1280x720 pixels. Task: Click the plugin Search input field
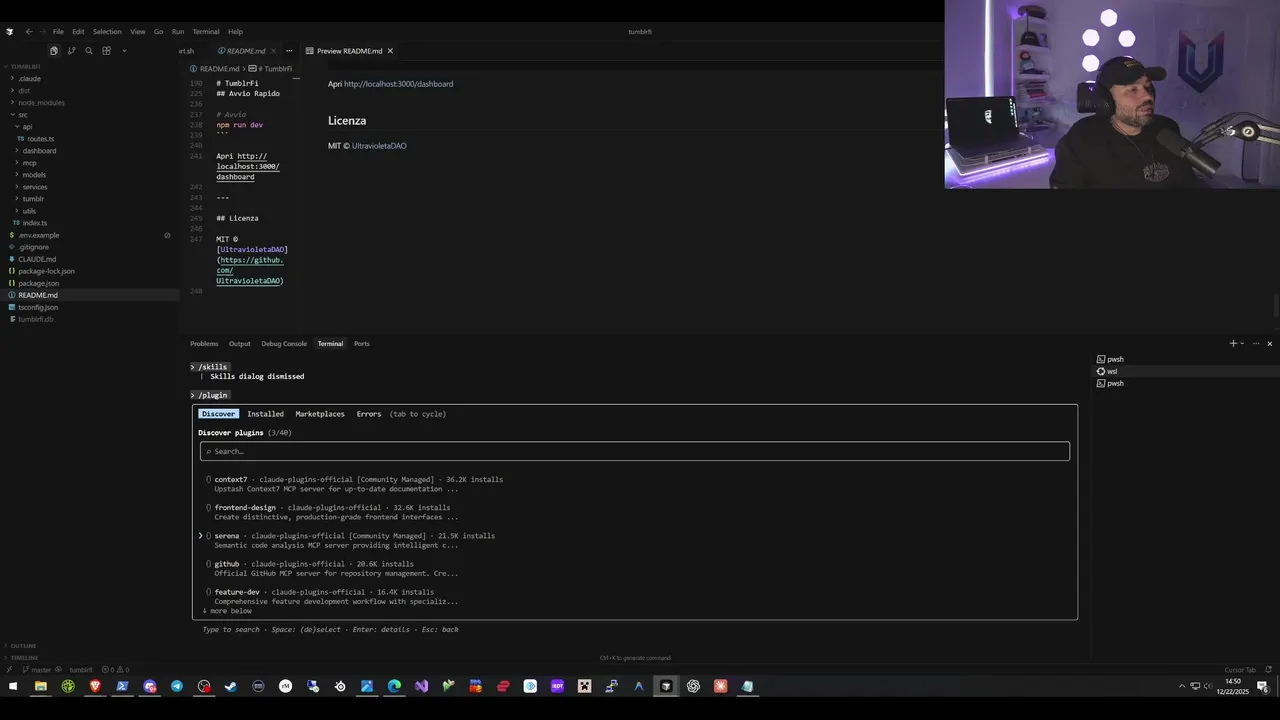point(635,451)
